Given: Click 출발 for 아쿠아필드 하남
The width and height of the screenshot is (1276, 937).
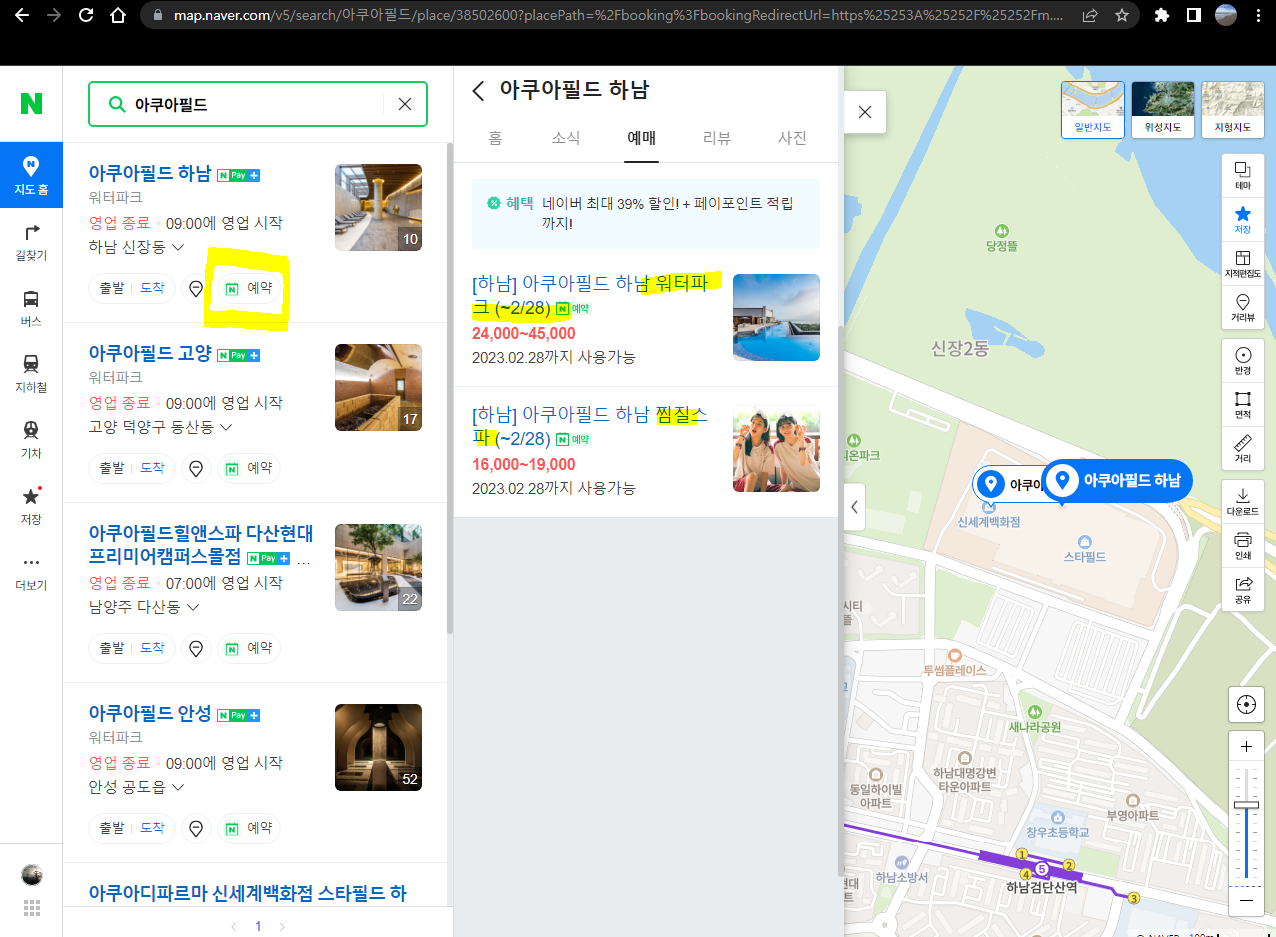Looking at the screenshot, I should [x=112, y=288].
